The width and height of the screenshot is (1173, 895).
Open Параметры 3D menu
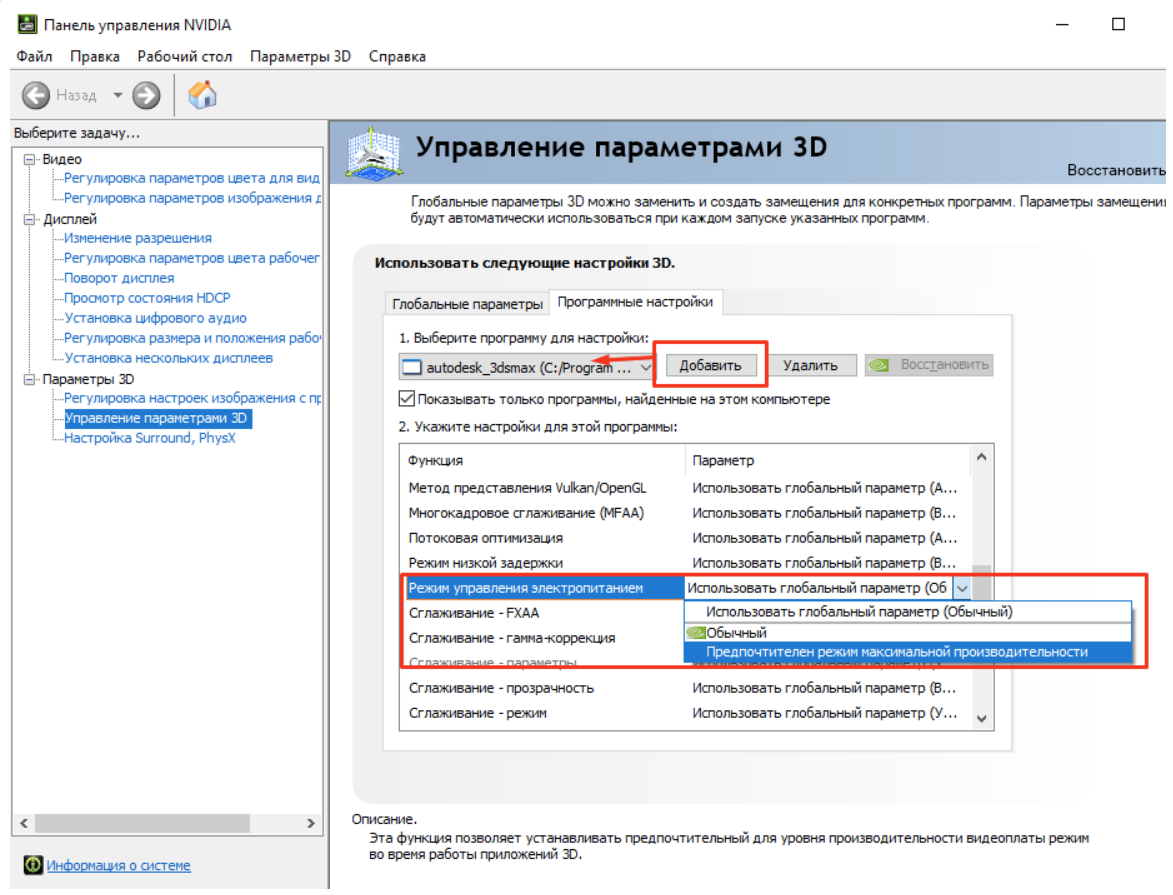point(300,56)
